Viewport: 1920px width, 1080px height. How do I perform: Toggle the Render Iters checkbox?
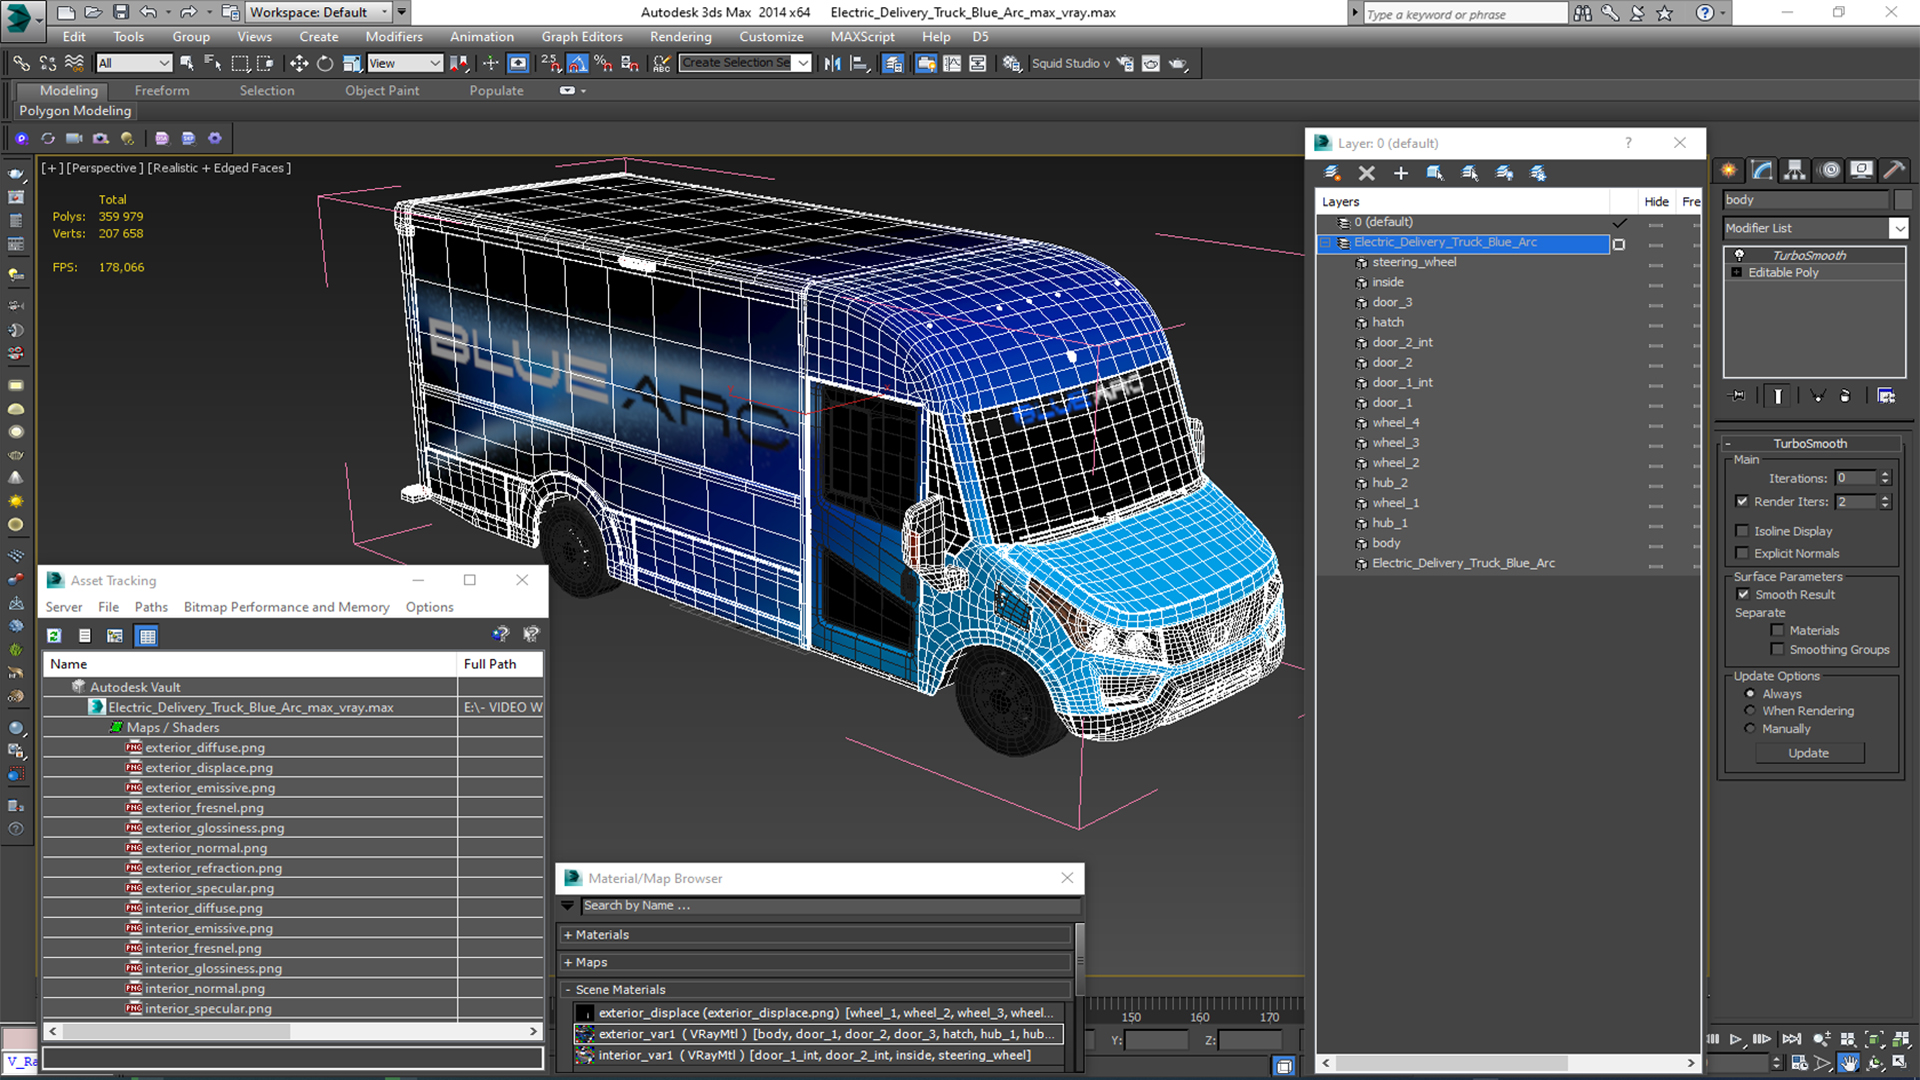(x=1742, y=501)
